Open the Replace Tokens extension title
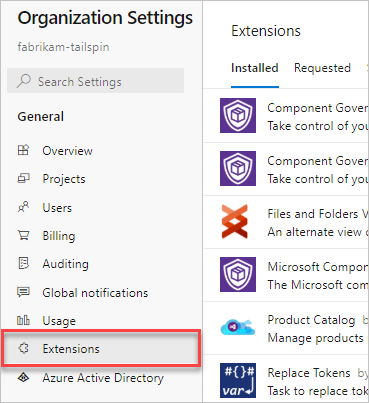369x403 pixels. coord(309,373)
